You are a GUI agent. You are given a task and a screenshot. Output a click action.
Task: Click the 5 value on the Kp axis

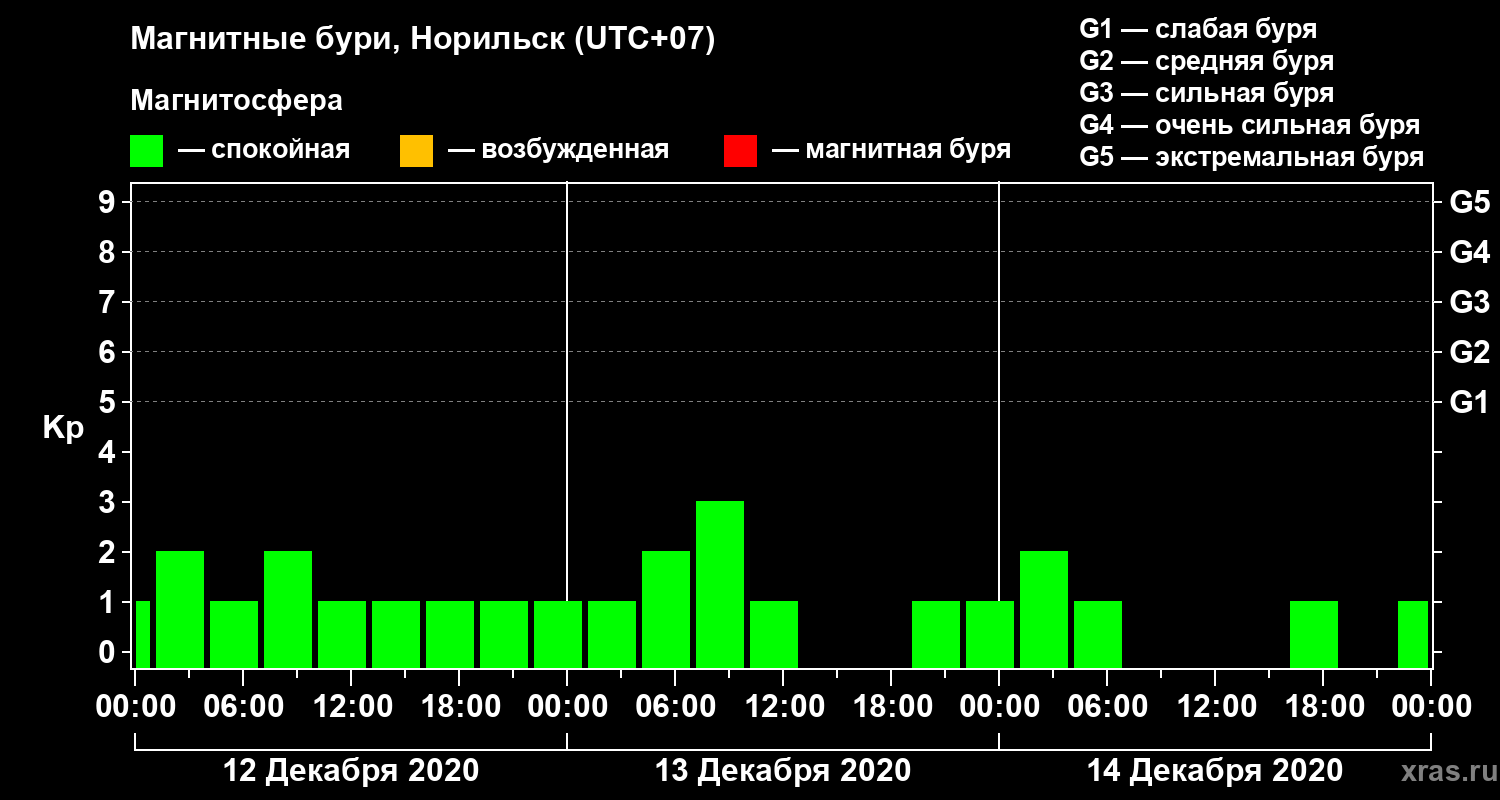pos(109,402)
